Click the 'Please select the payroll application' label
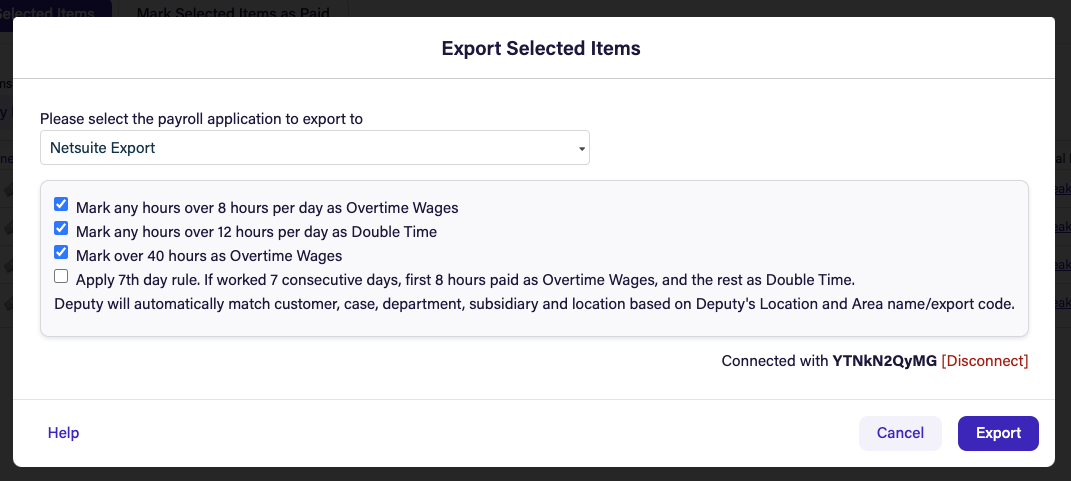 tap(201, 119)
